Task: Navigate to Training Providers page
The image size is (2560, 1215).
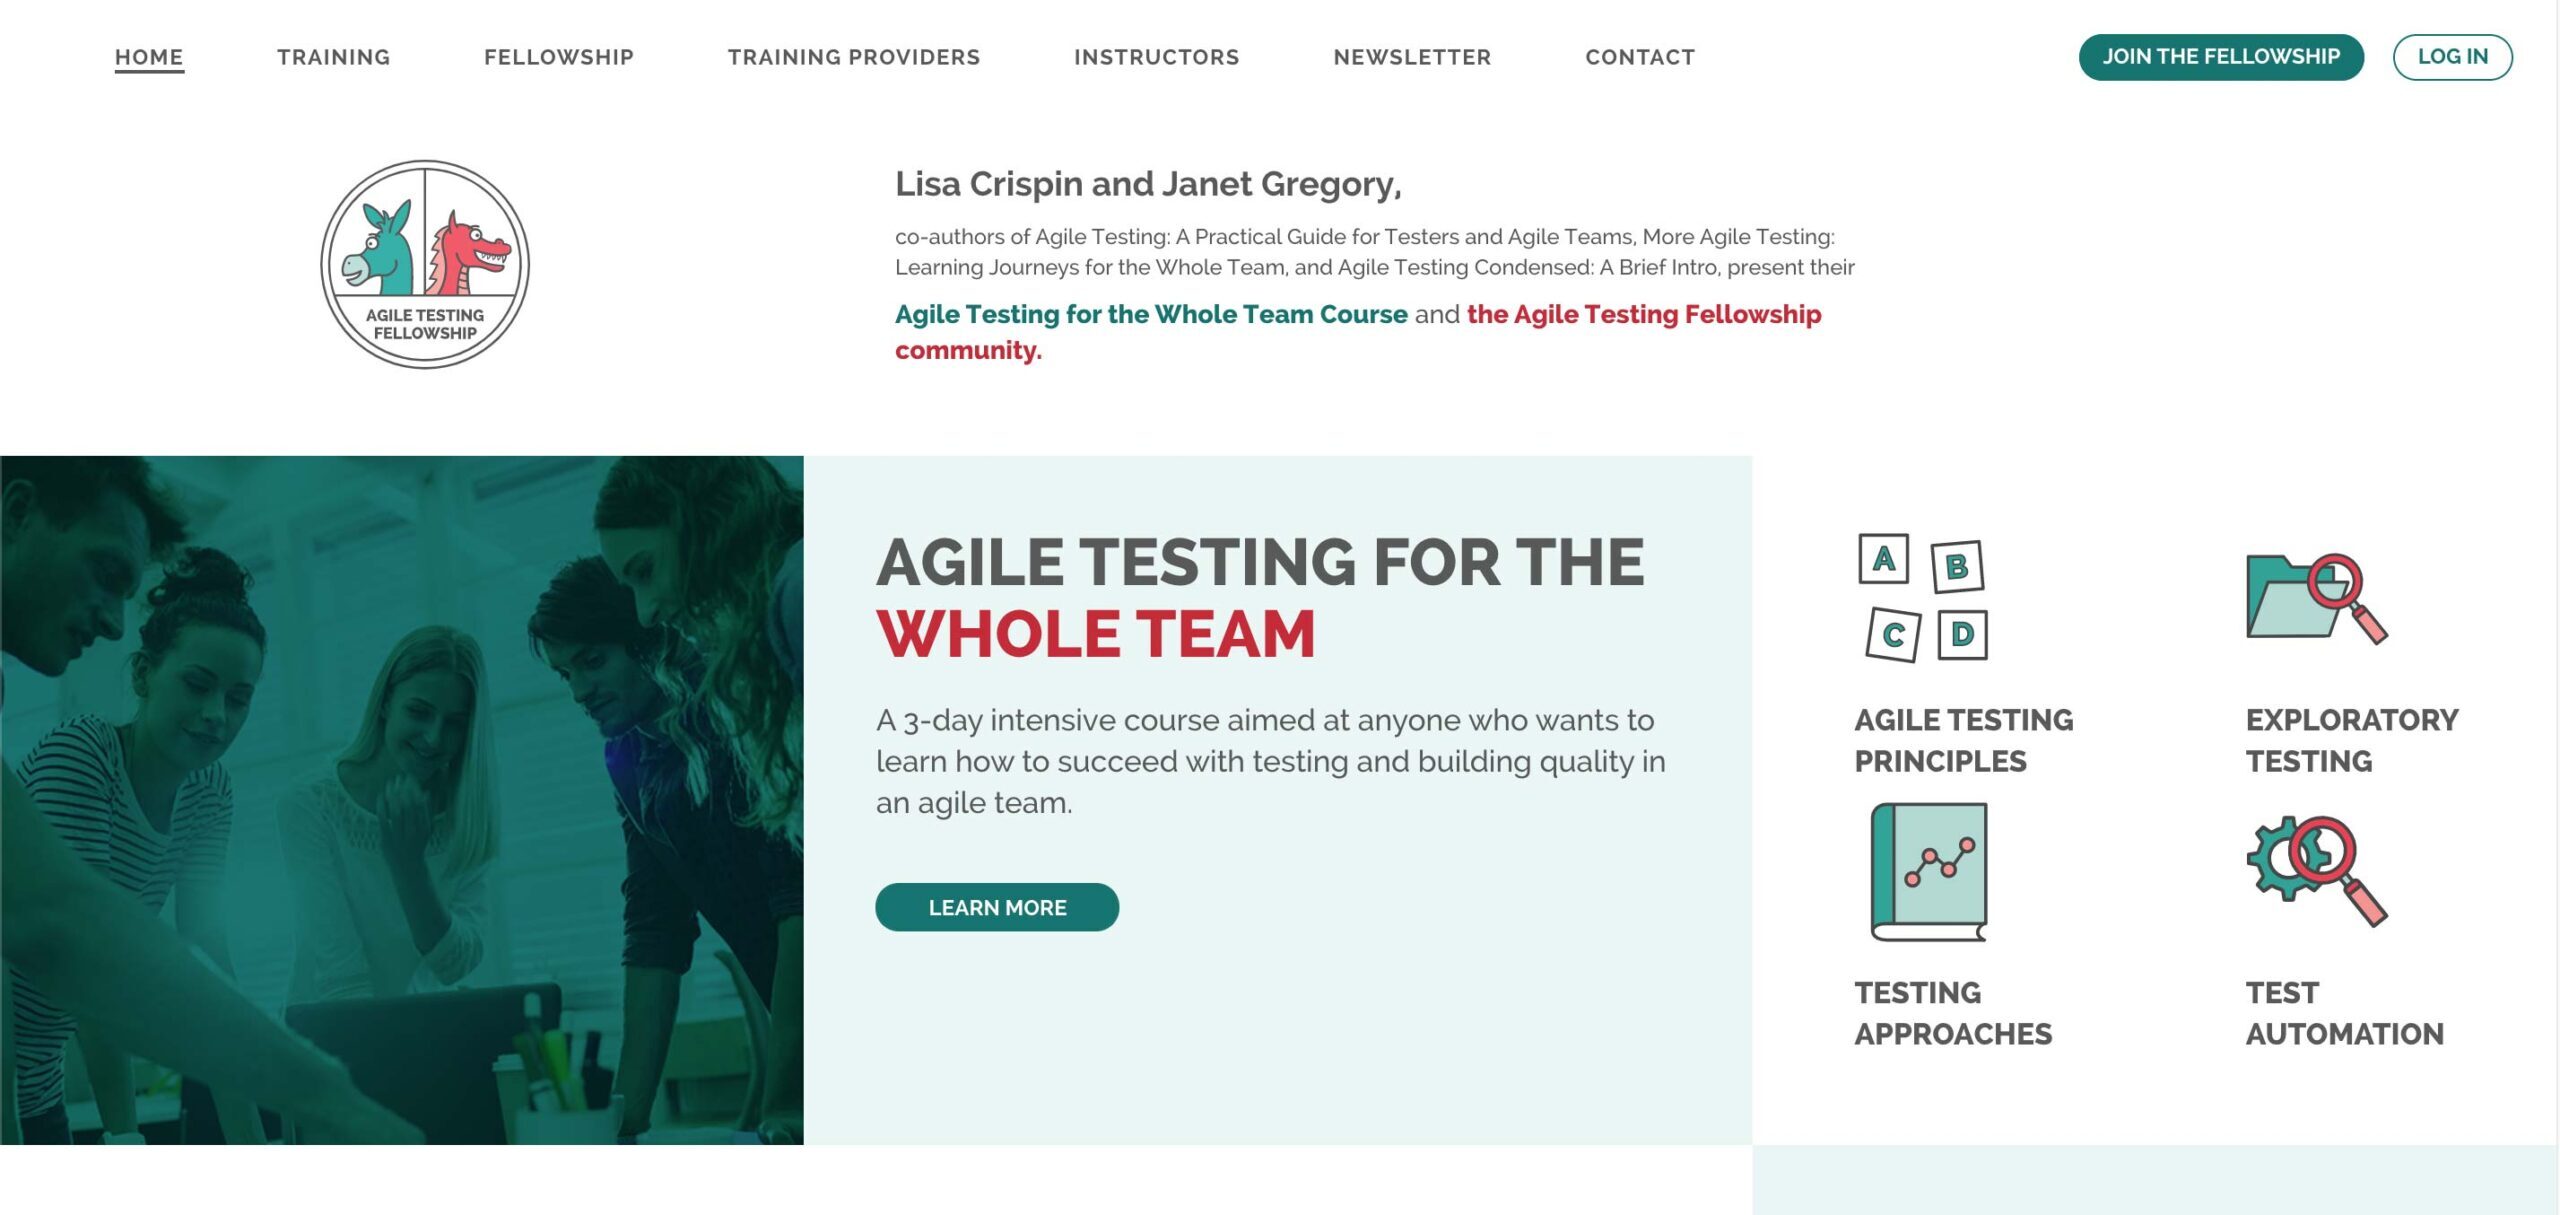Action: coord(854,57)
